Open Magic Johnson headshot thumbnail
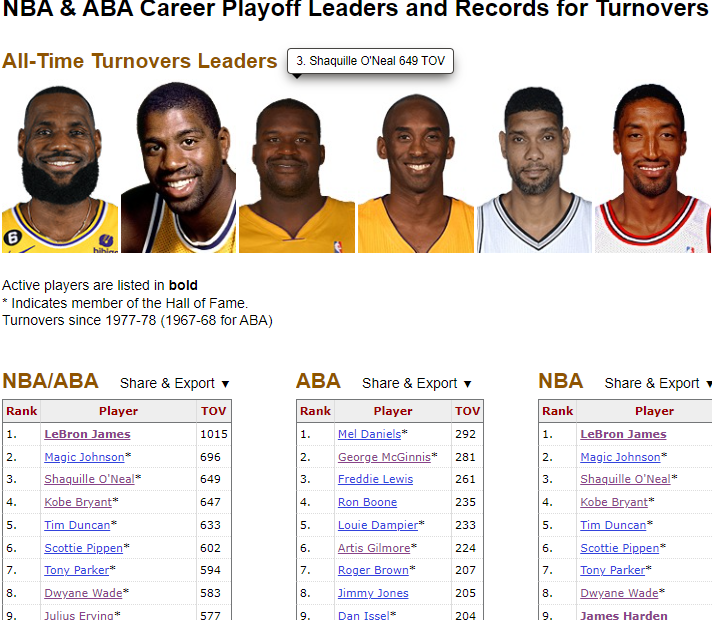The width and height of the screenshot is (712, 620). coord(178,169)
